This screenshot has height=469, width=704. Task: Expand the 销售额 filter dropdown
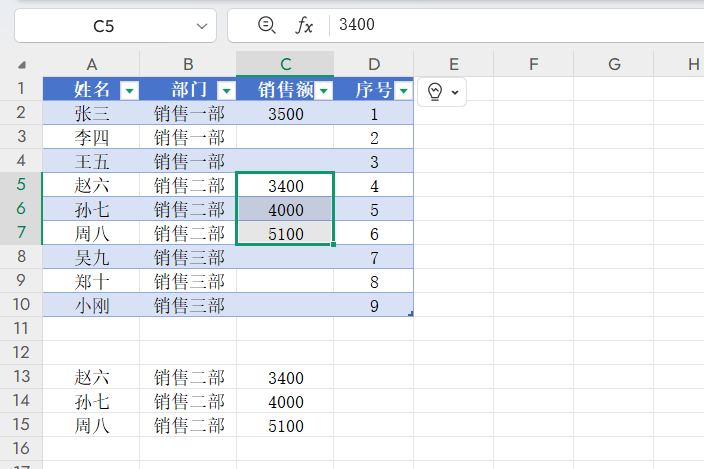click(x=323, y=91)
